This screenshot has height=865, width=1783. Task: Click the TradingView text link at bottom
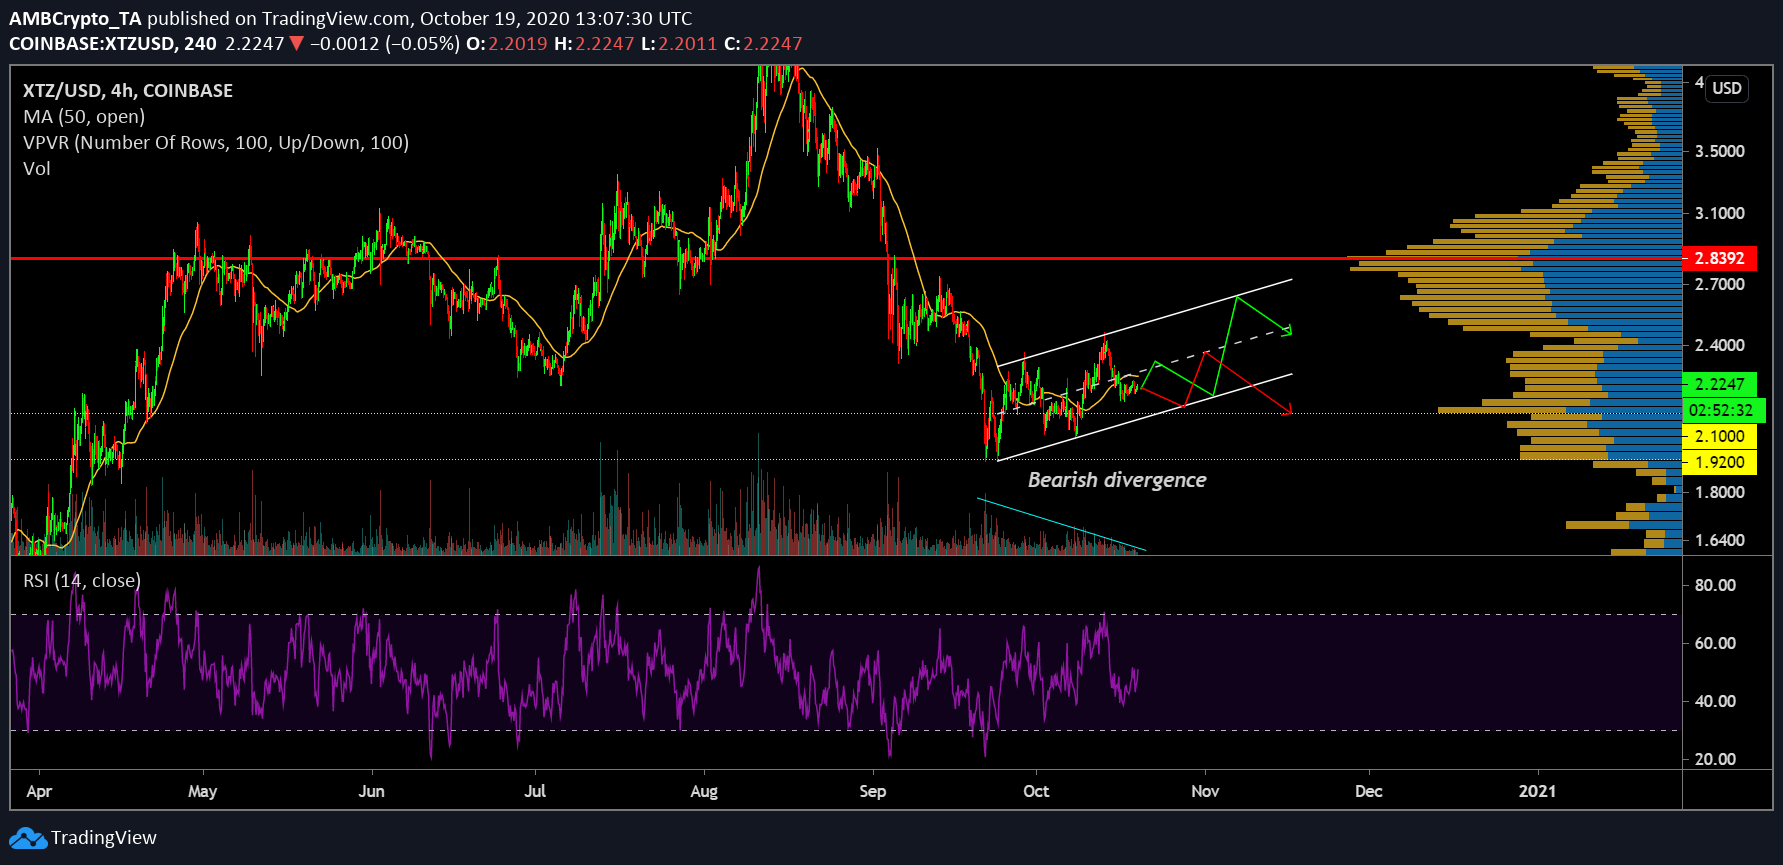(104, 838)
